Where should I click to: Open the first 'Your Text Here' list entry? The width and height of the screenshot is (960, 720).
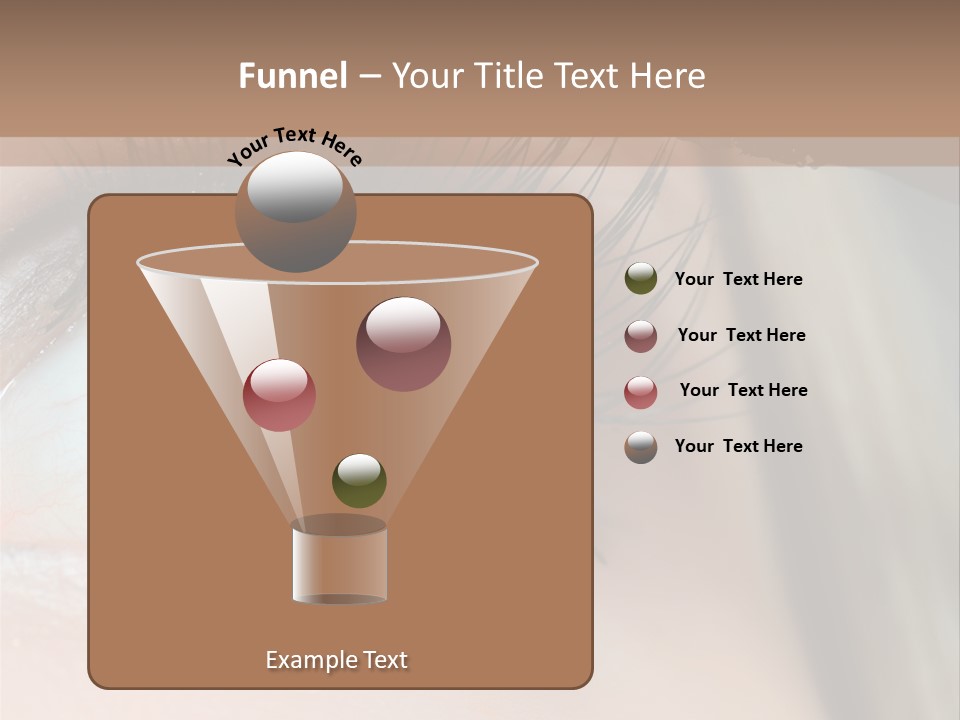(x=739, y=279)
